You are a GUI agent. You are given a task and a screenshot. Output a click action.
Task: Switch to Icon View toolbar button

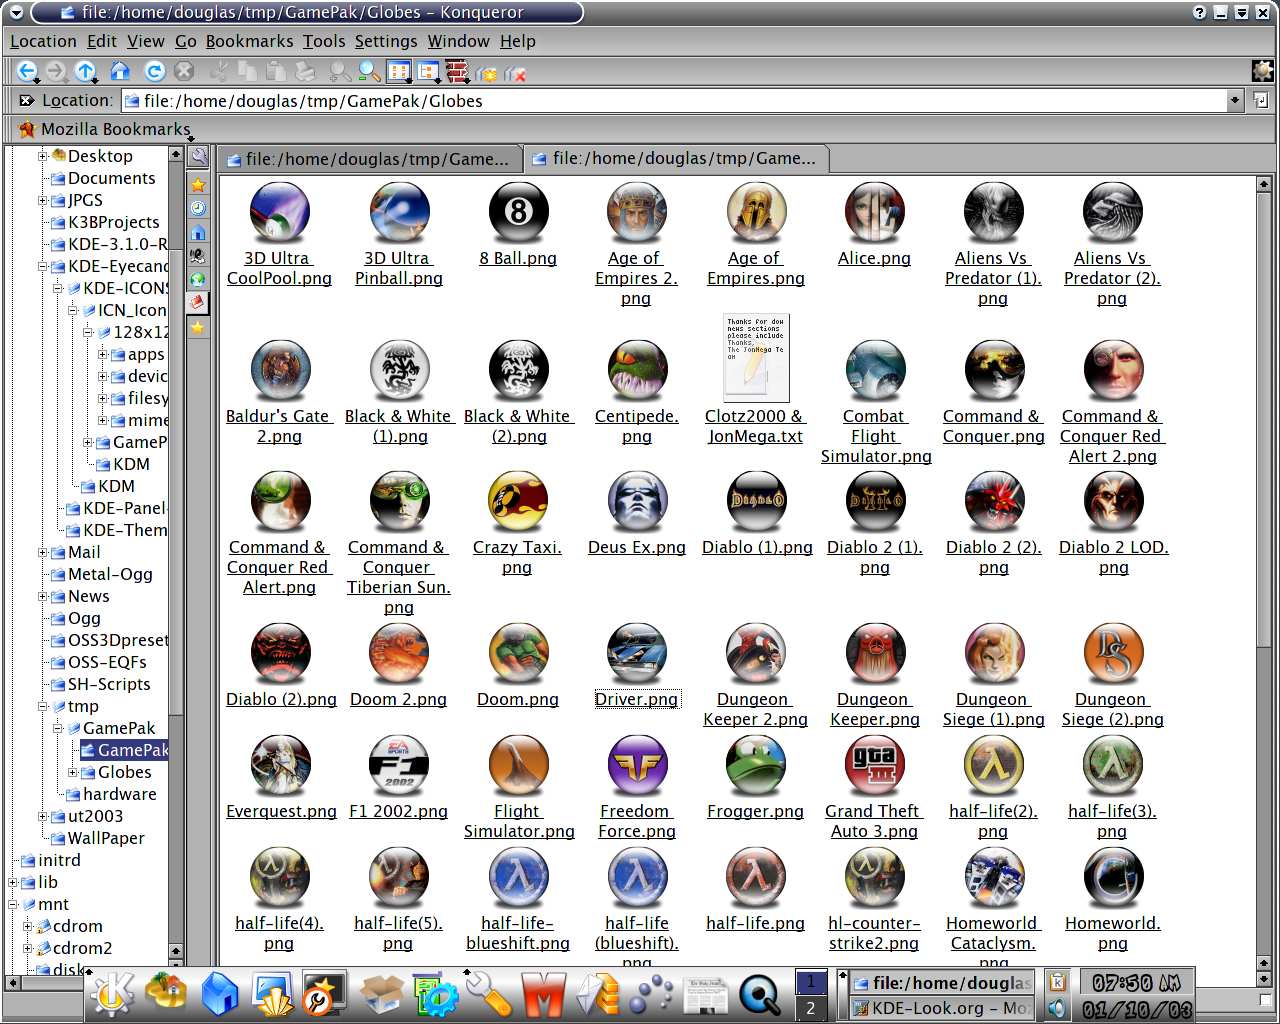[399, 71]
